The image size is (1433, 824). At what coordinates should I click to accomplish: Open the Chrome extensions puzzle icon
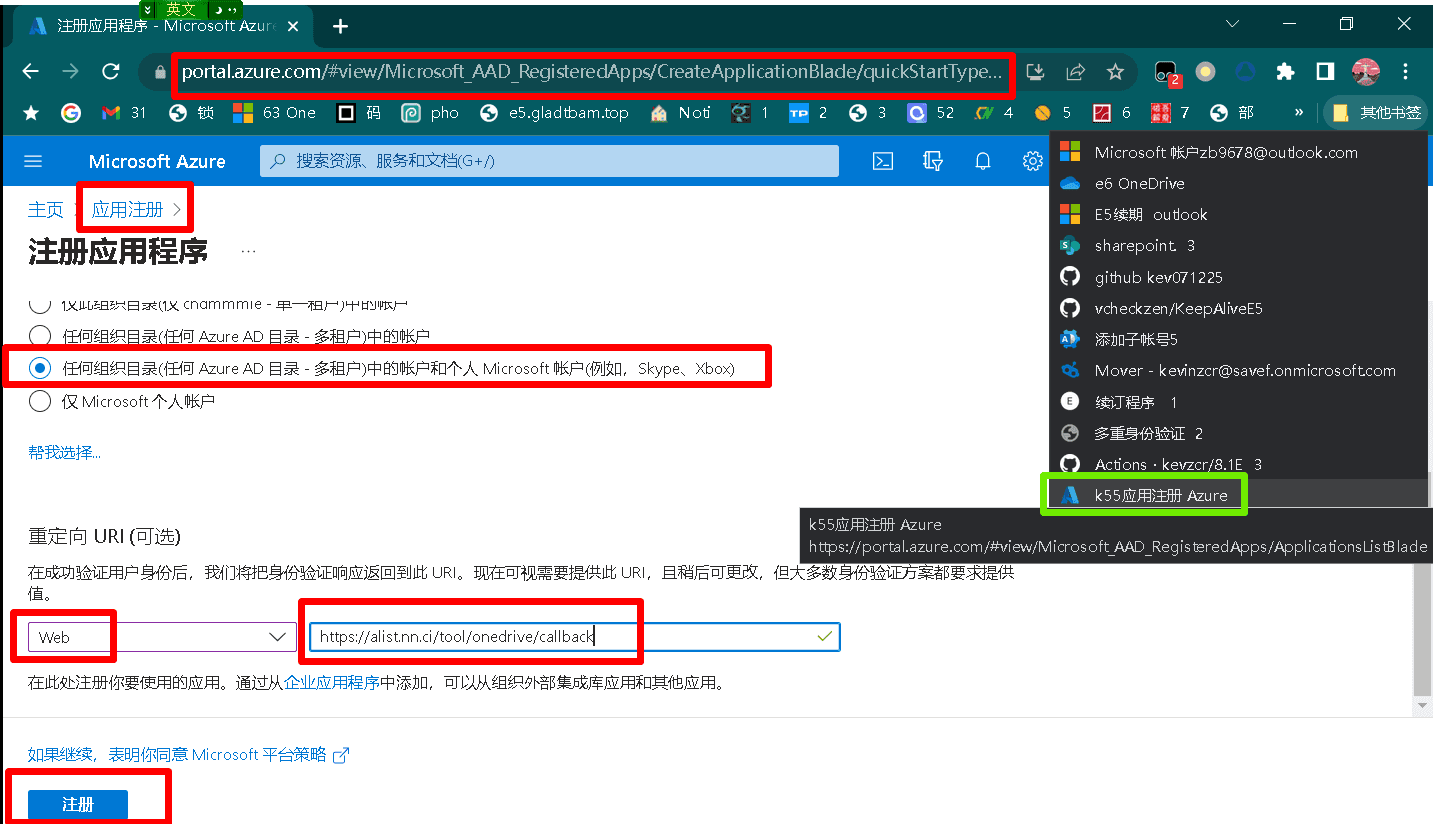1285,72
